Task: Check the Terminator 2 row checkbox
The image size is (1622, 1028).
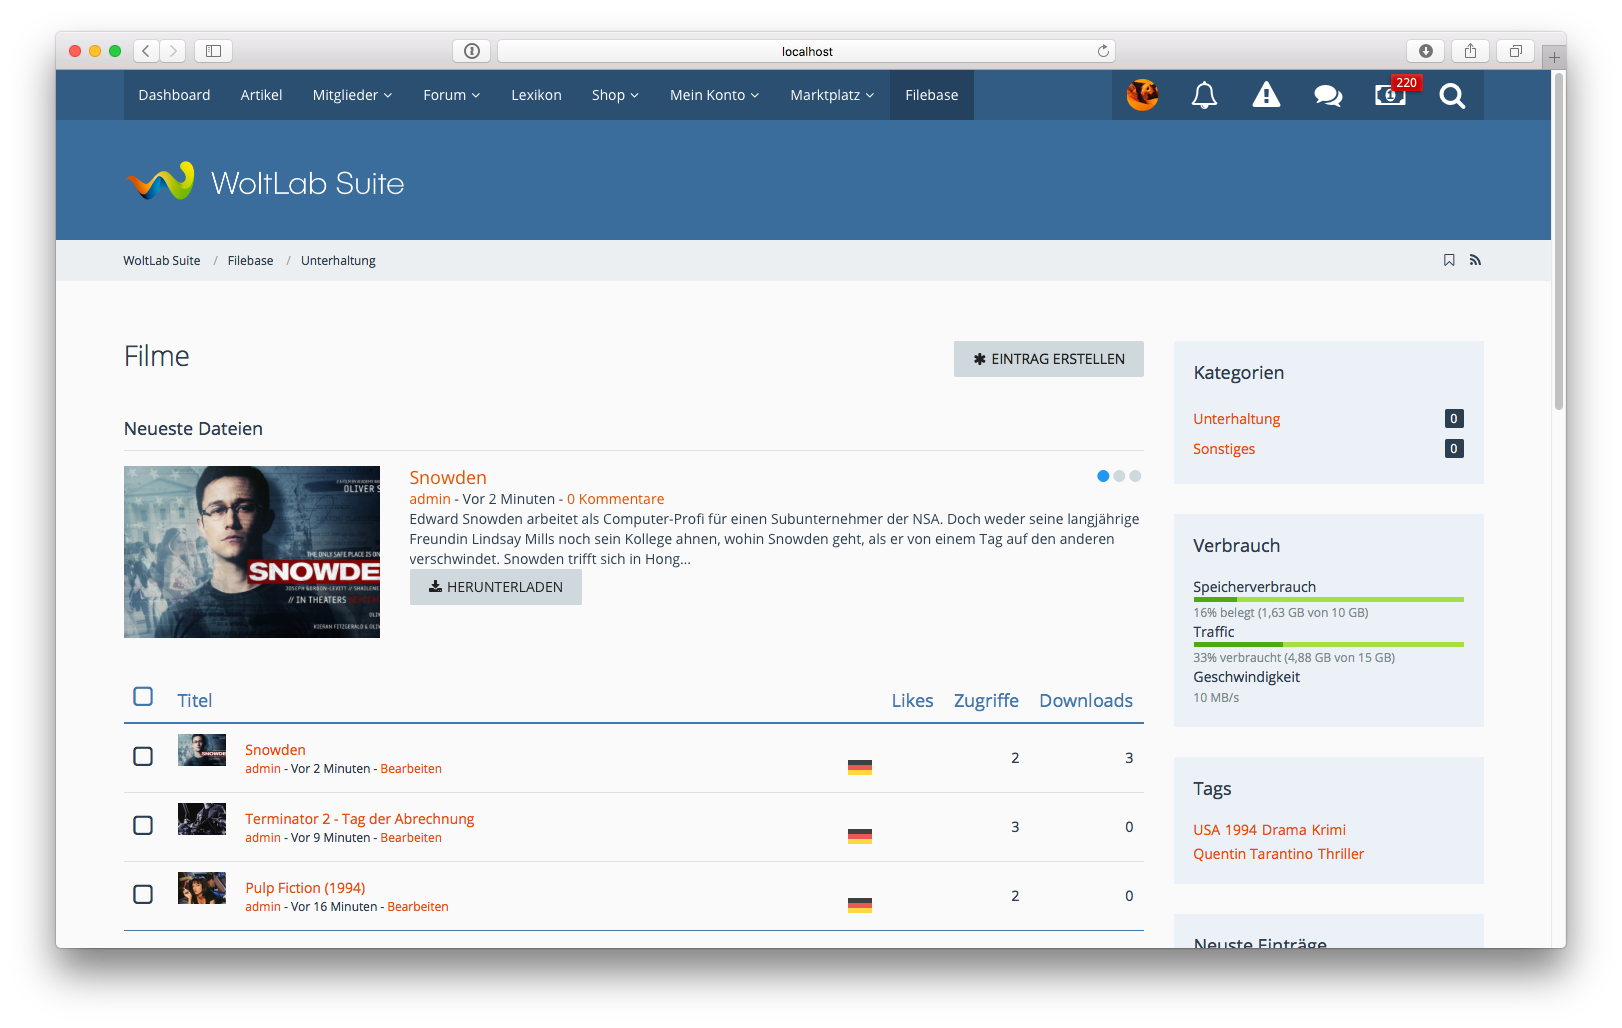Action: tap(143, 825)
